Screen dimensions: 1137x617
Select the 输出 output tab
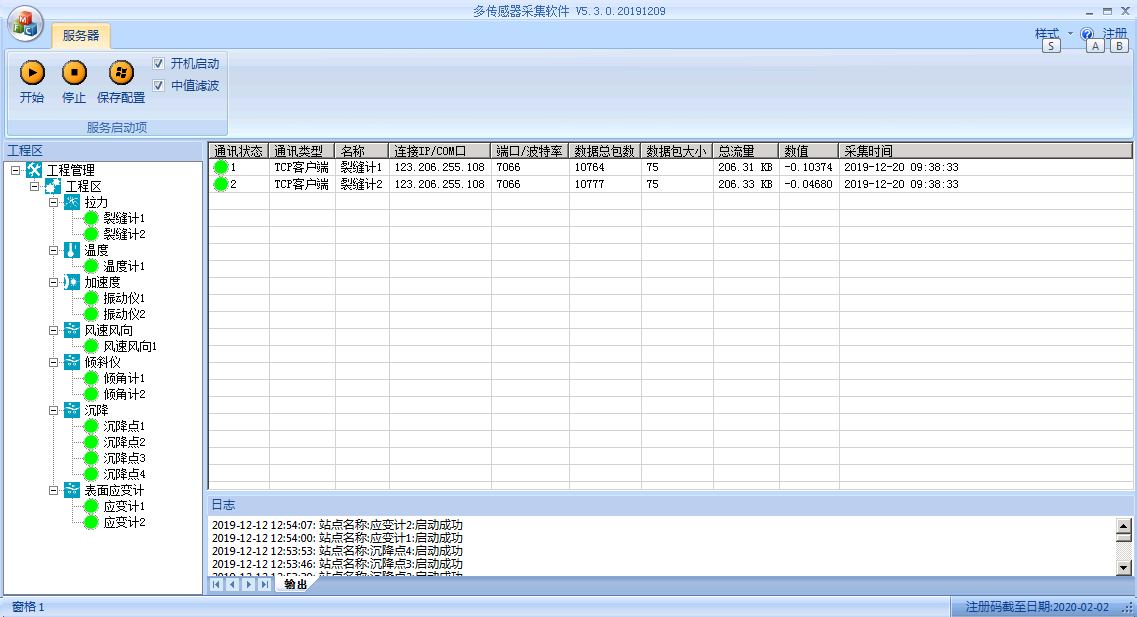tap(295, 585)
